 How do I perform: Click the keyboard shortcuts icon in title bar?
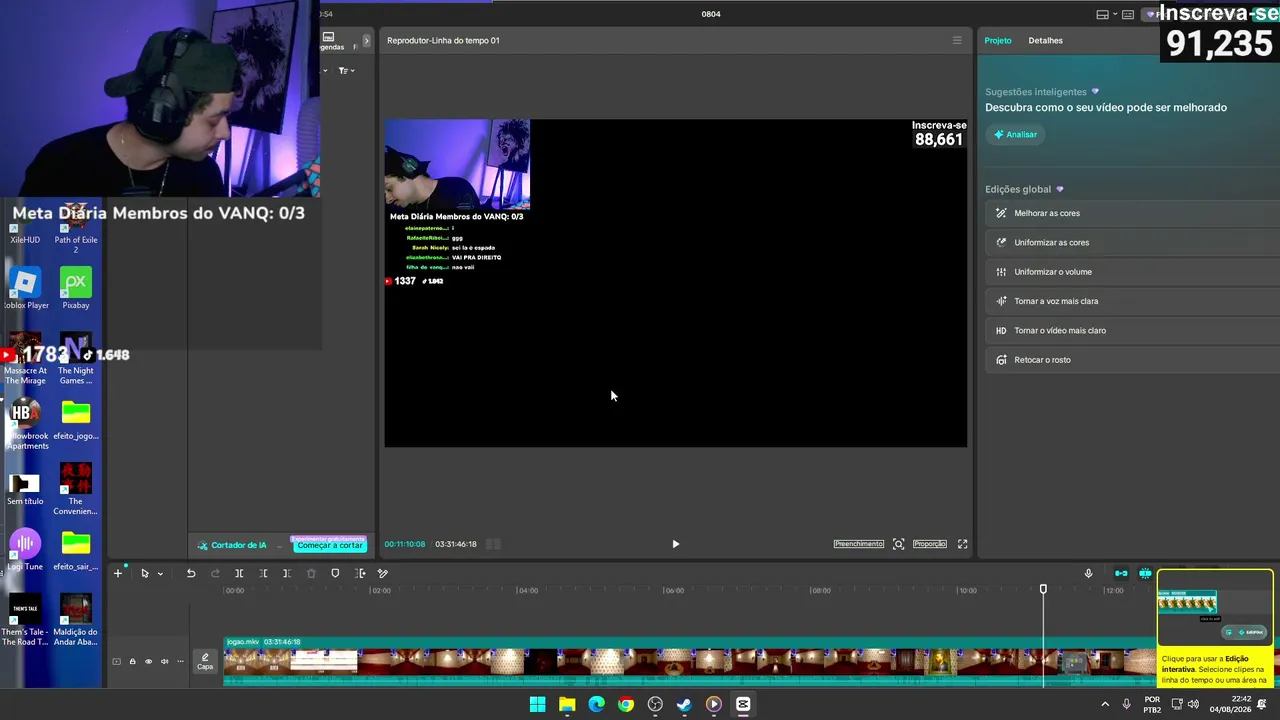1128,14
